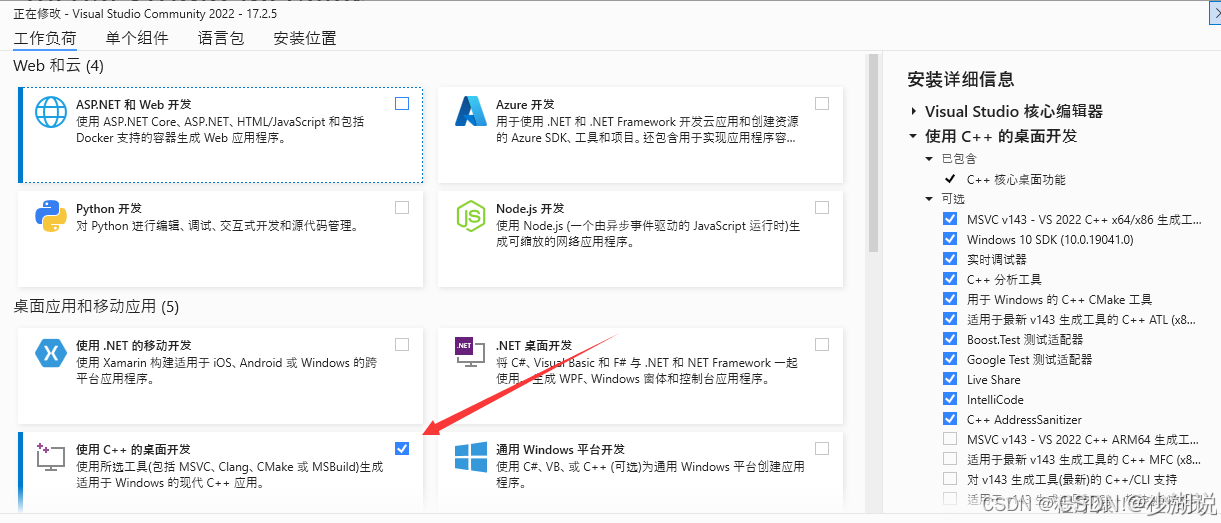
Task: Switch to the 安装位置 tab
Action: tap(305, 38)
